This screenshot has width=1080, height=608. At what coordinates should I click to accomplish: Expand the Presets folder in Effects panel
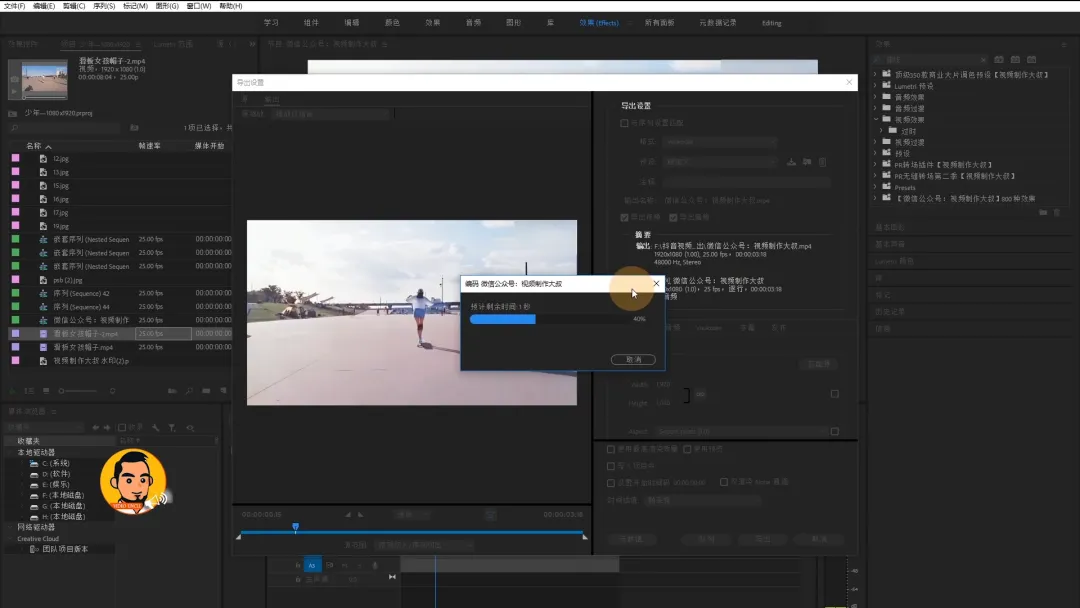(875, 187)
